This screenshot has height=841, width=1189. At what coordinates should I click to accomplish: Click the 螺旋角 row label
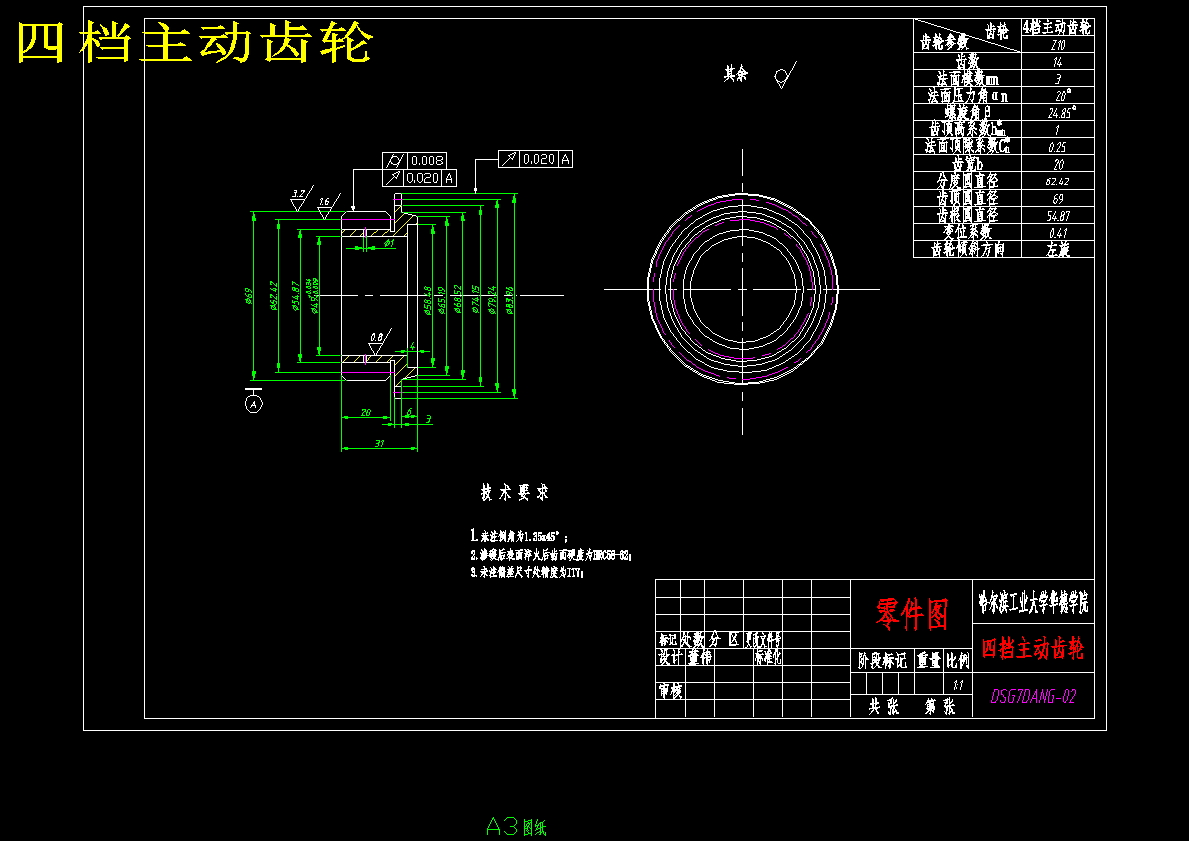pyautogui.click(x=968, y=112)
